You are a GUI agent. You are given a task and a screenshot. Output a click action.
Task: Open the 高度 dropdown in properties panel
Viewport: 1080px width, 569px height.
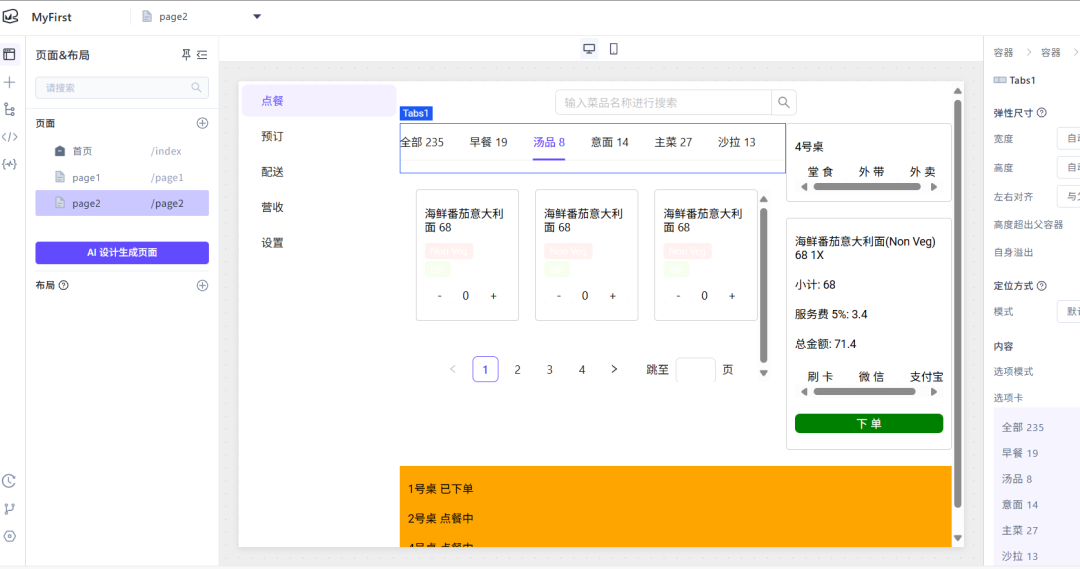coord(1069,167)
